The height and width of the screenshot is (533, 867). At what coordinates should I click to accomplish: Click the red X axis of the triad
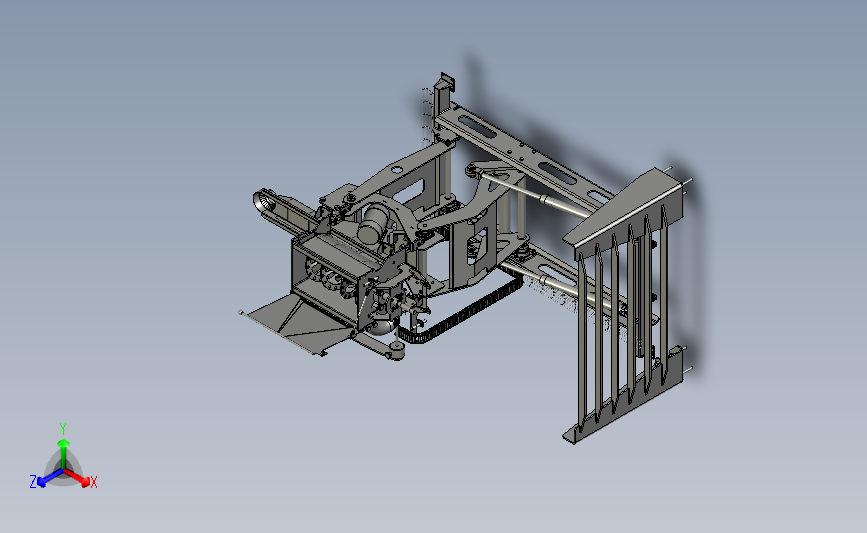pos(78,478)
